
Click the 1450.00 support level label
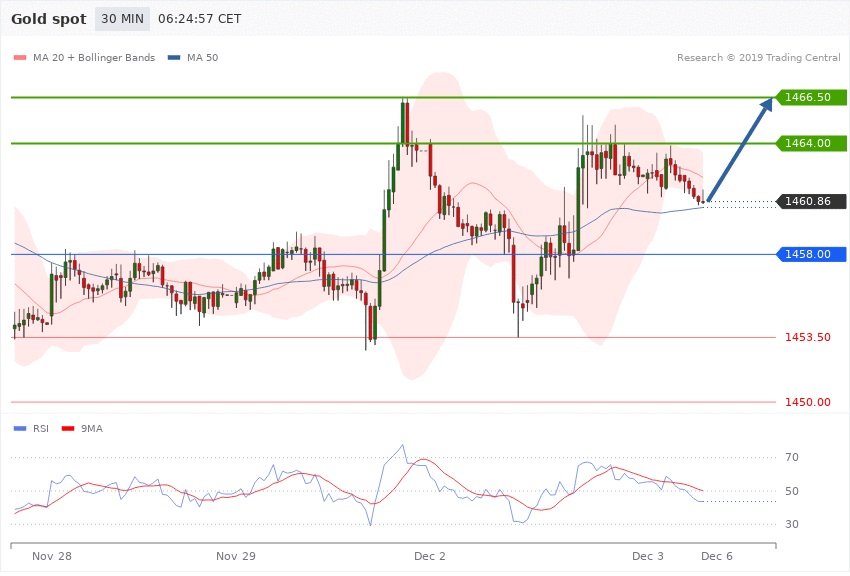point(808,402)
